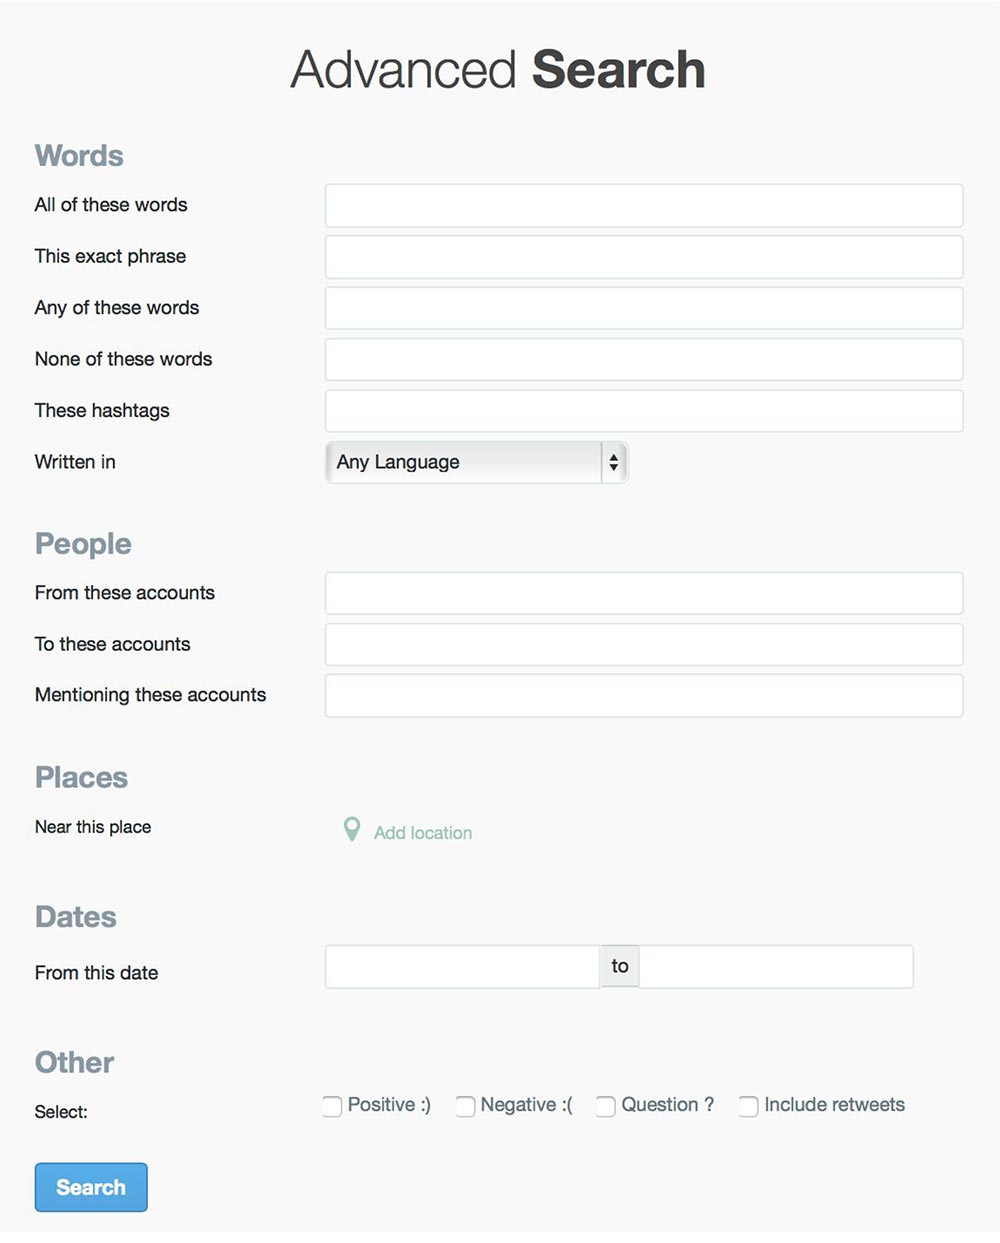Image resolution: width=1000 pixels, height=1243 pixels.
Task: Enable the Question ? checkbox
Action: pyautogui.click(x=605, y=1106)
